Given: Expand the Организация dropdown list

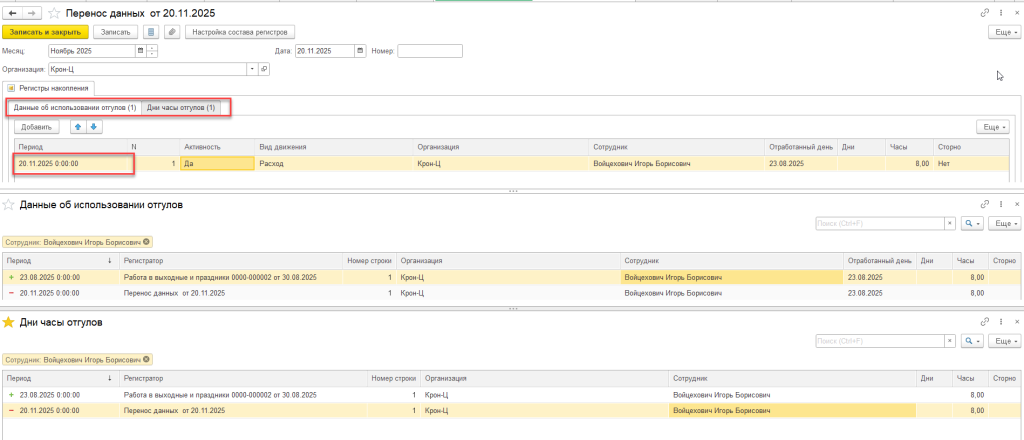Looking at the screenshot, I should [x=252, y=69].
